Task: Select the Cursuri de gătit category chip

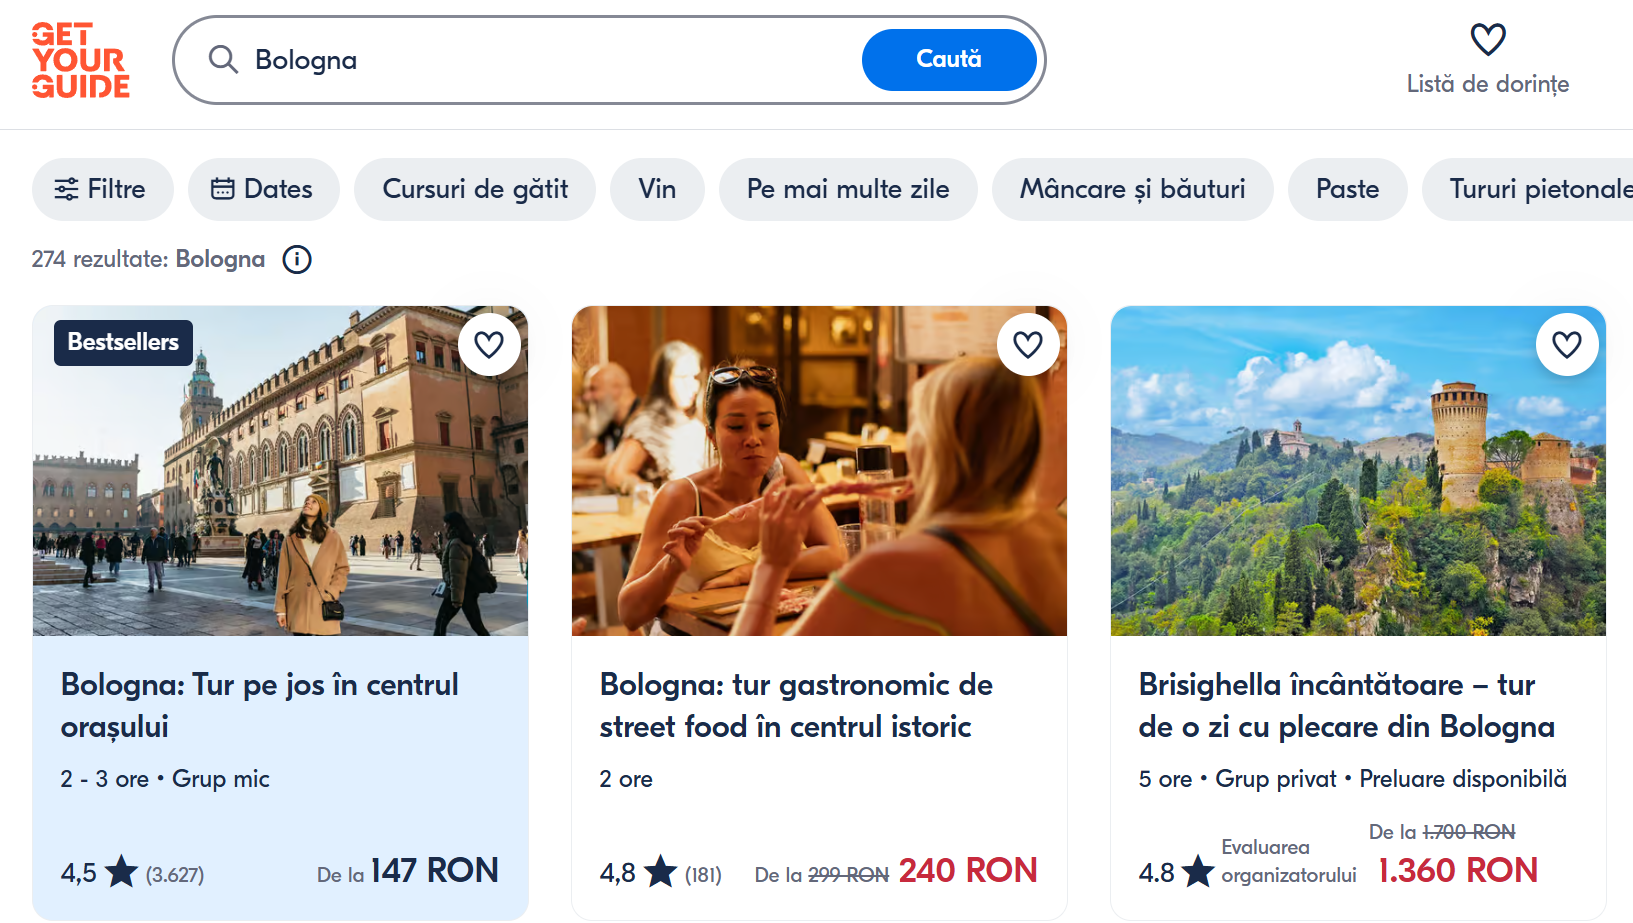Action: pos(475,189)
